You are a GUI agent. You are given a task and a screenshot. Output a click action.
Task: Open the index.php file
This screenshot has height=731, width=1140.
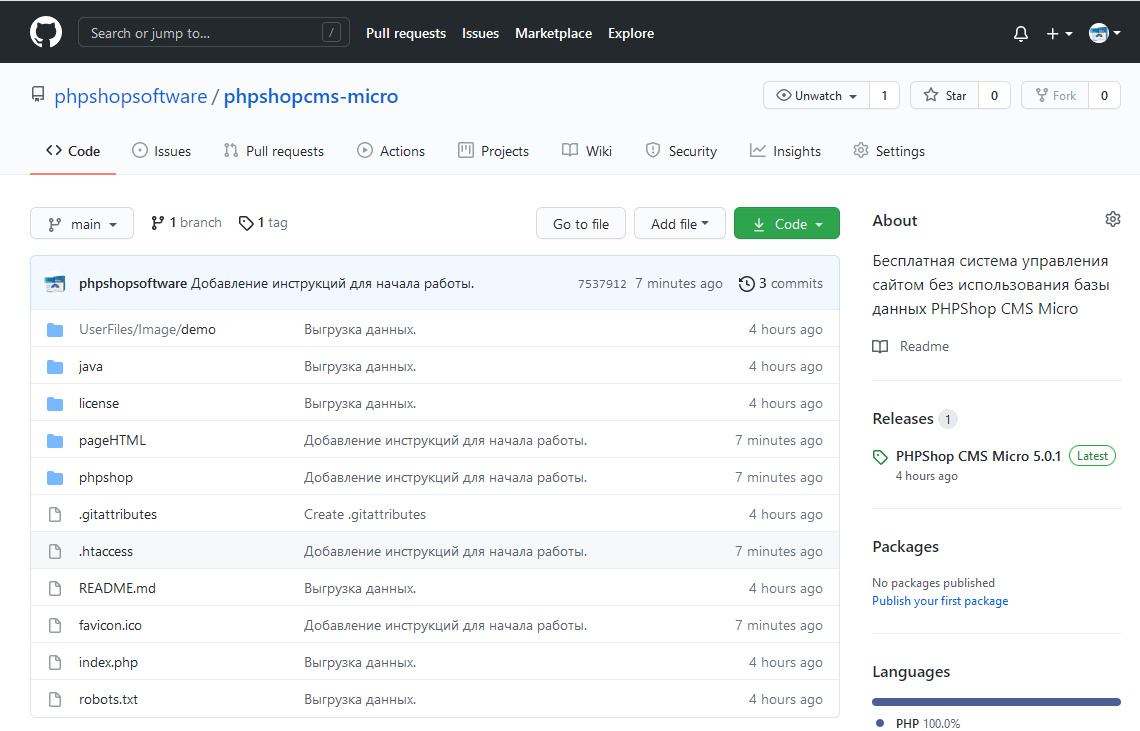click(x=108, y=663)
